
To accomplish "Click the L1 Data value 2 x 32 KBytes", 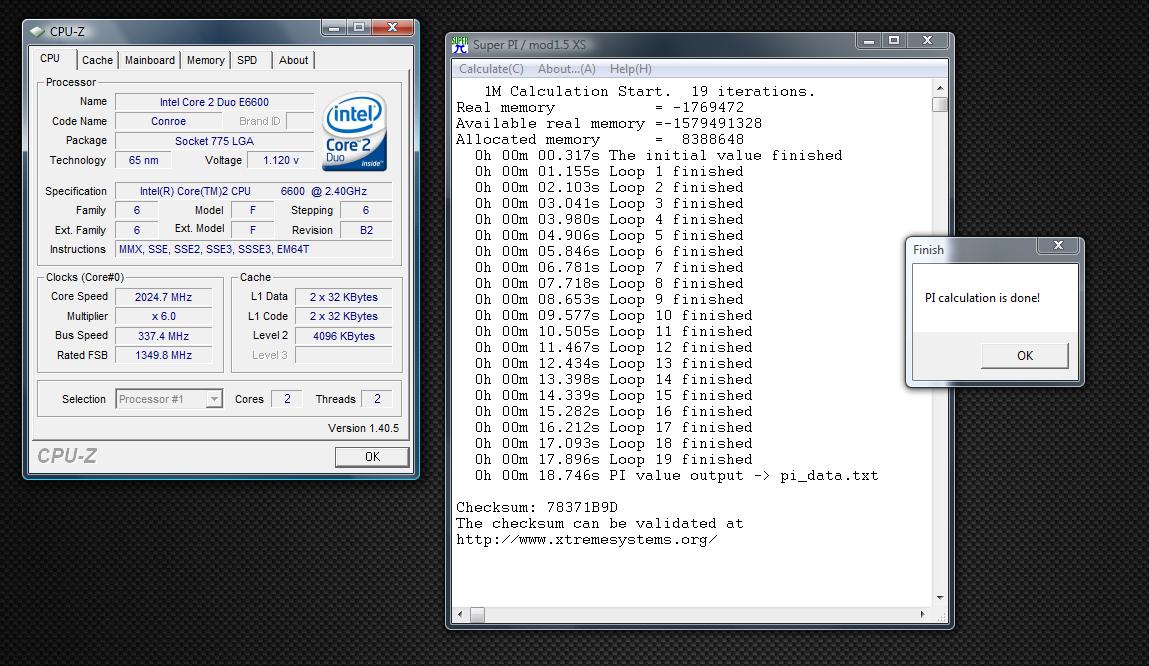I will click(x=344, y=297).
